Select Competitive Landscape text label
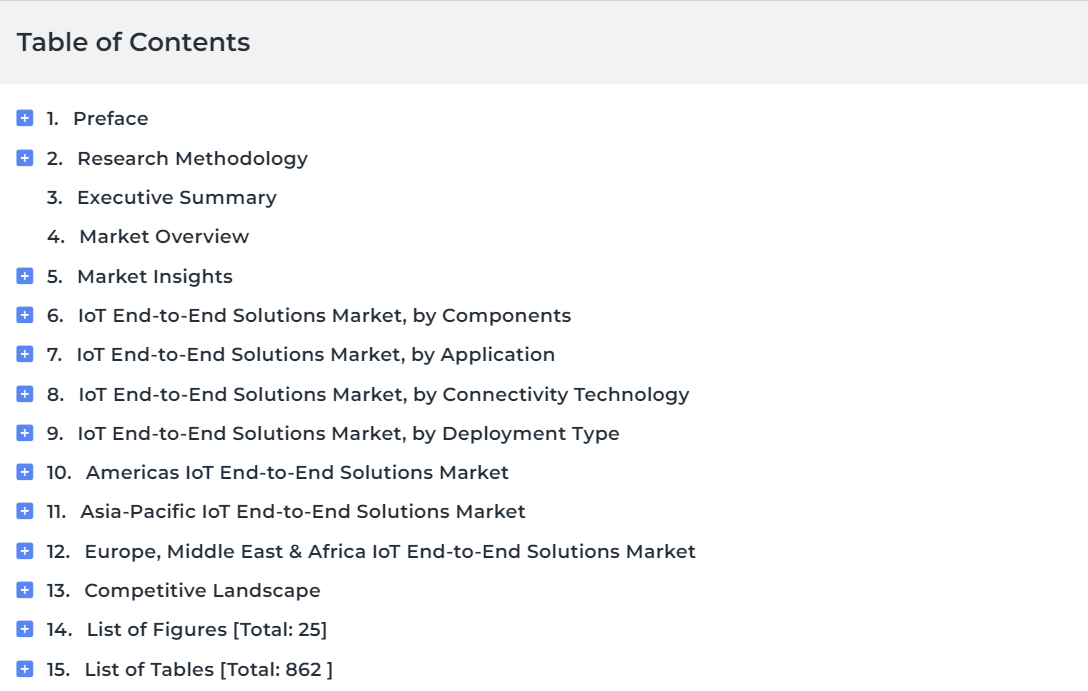The image size is (1088, 691). click(x=203, y=590)
